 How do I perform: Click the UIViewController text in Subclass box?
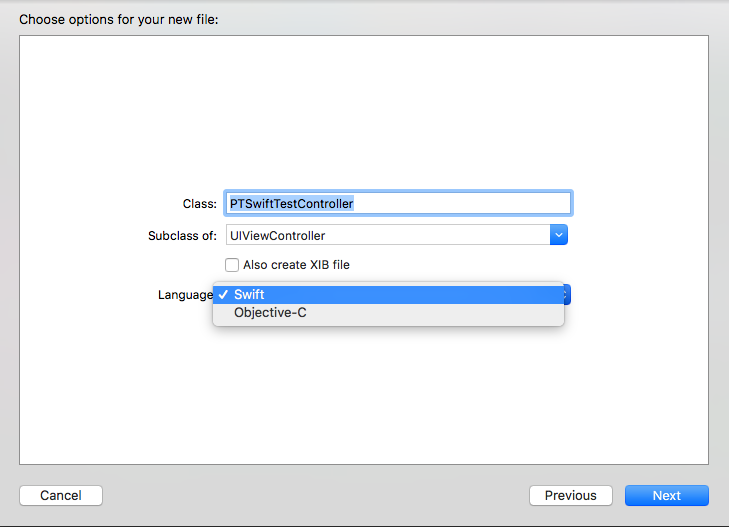tap(278, 236)
